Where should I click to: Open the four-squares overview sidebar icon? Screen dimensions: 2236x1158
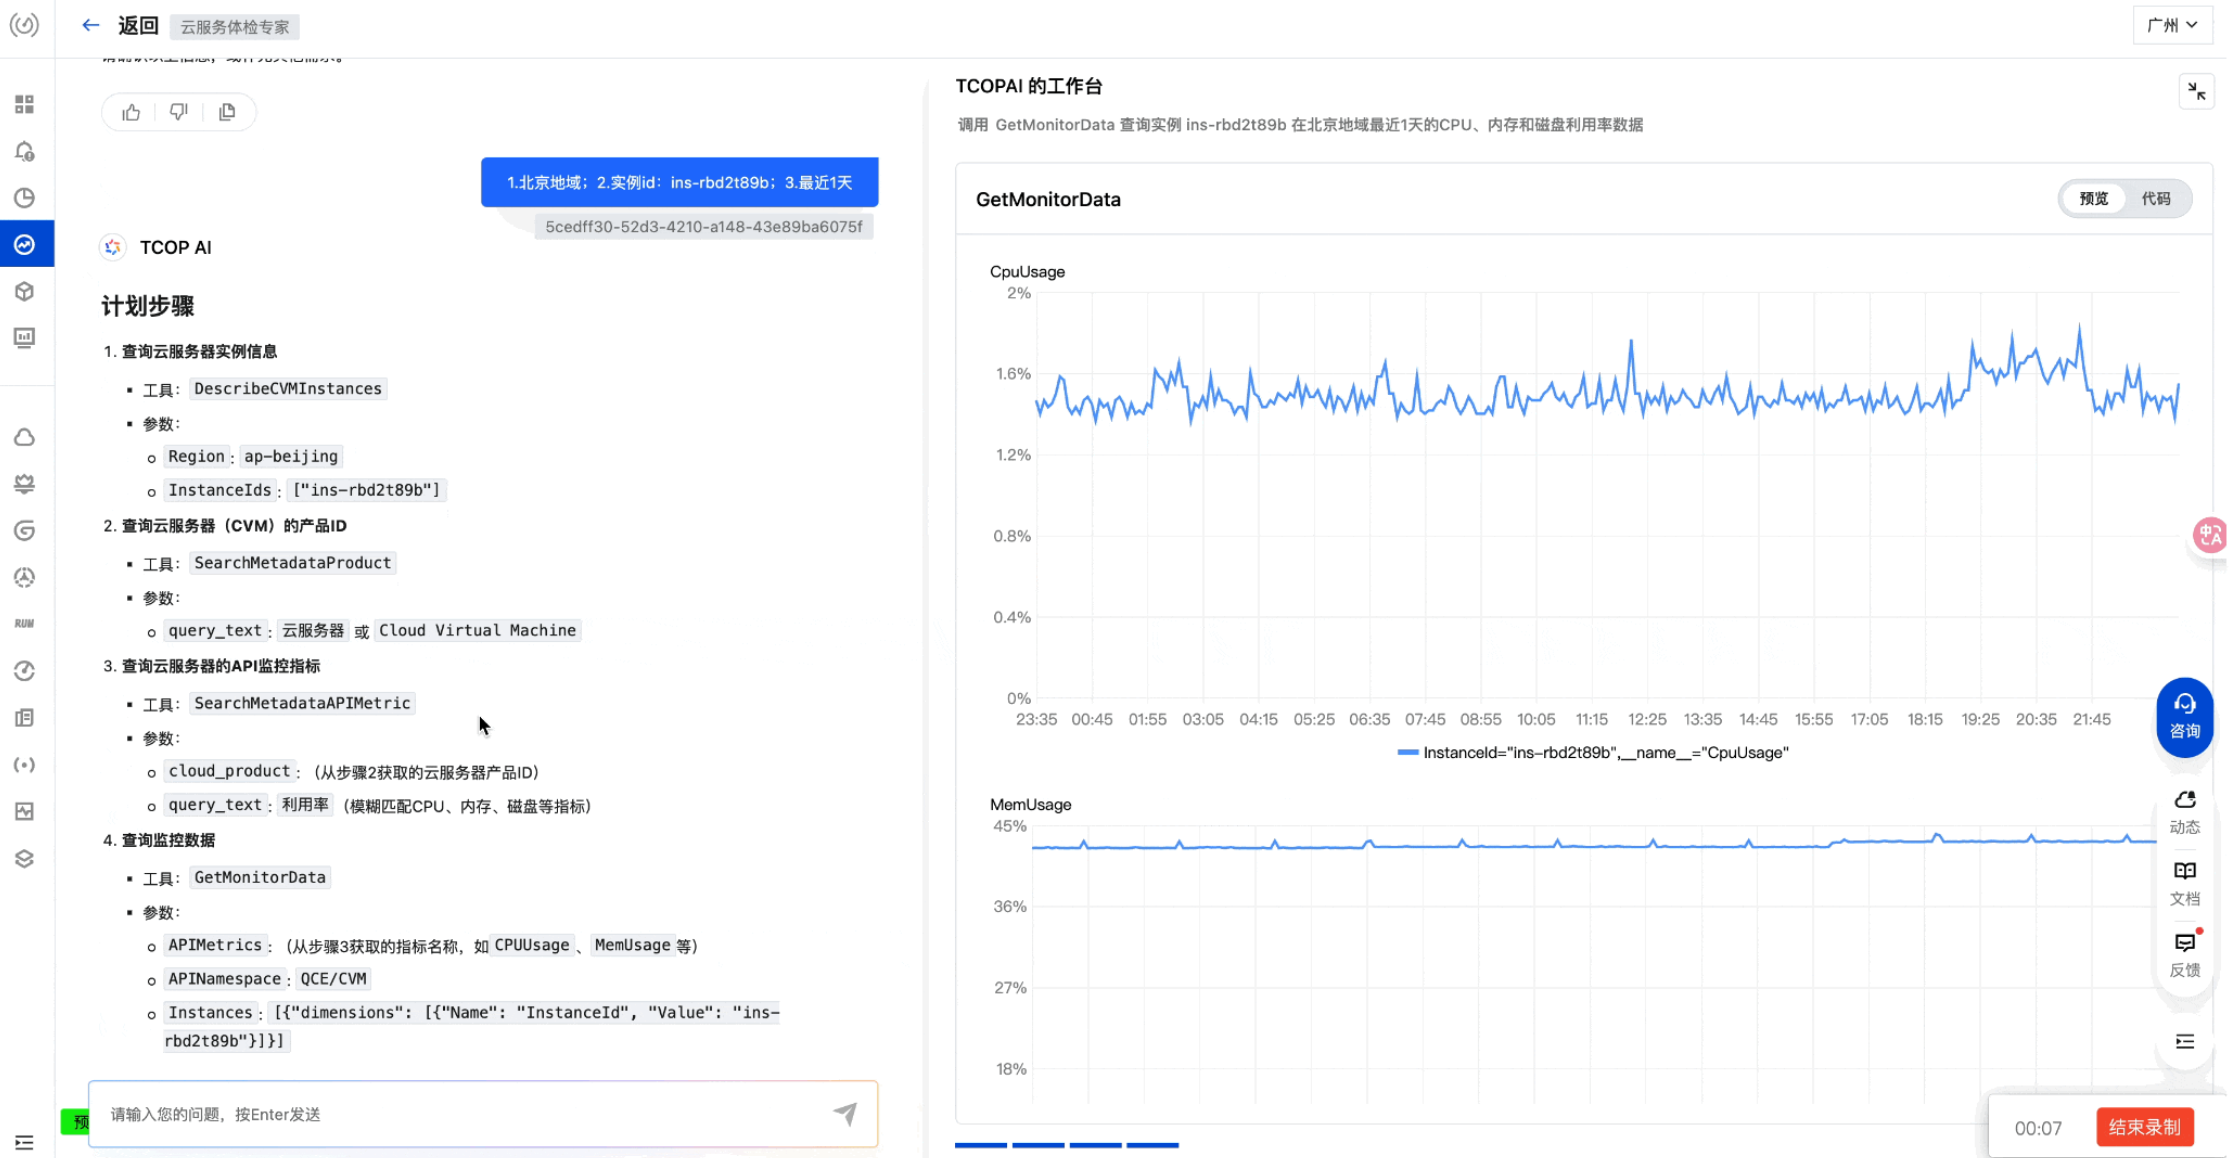click(x=24, y=104)
